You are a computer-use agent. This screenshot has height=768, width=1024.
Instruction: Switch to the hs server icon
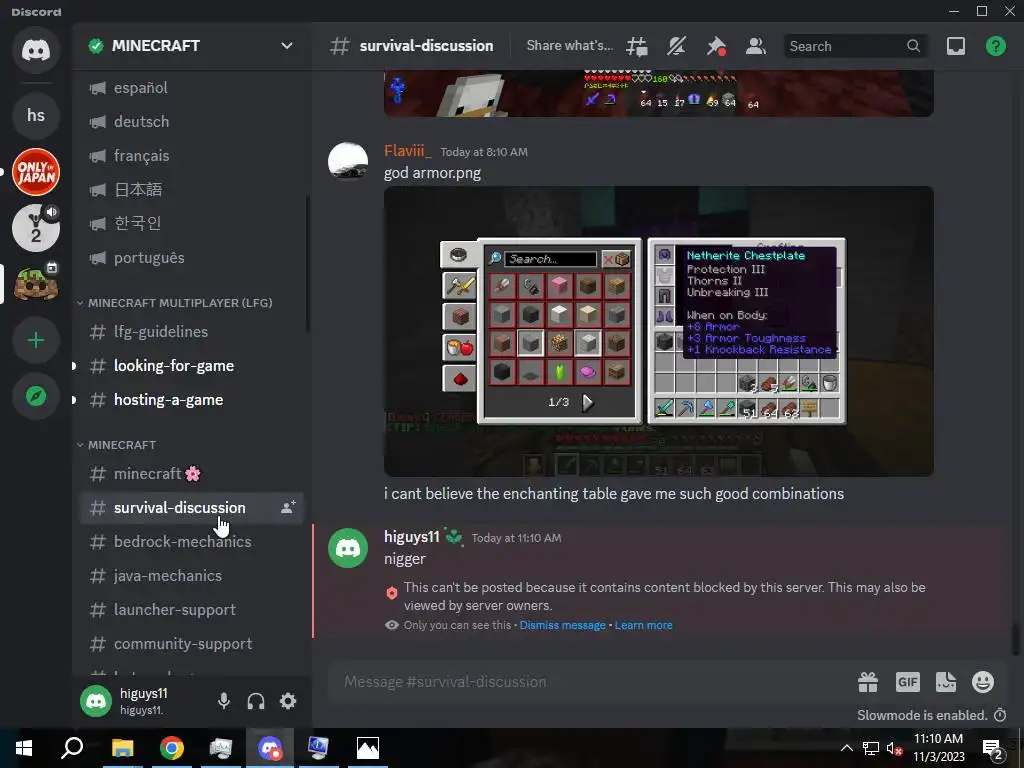point(36,116)
